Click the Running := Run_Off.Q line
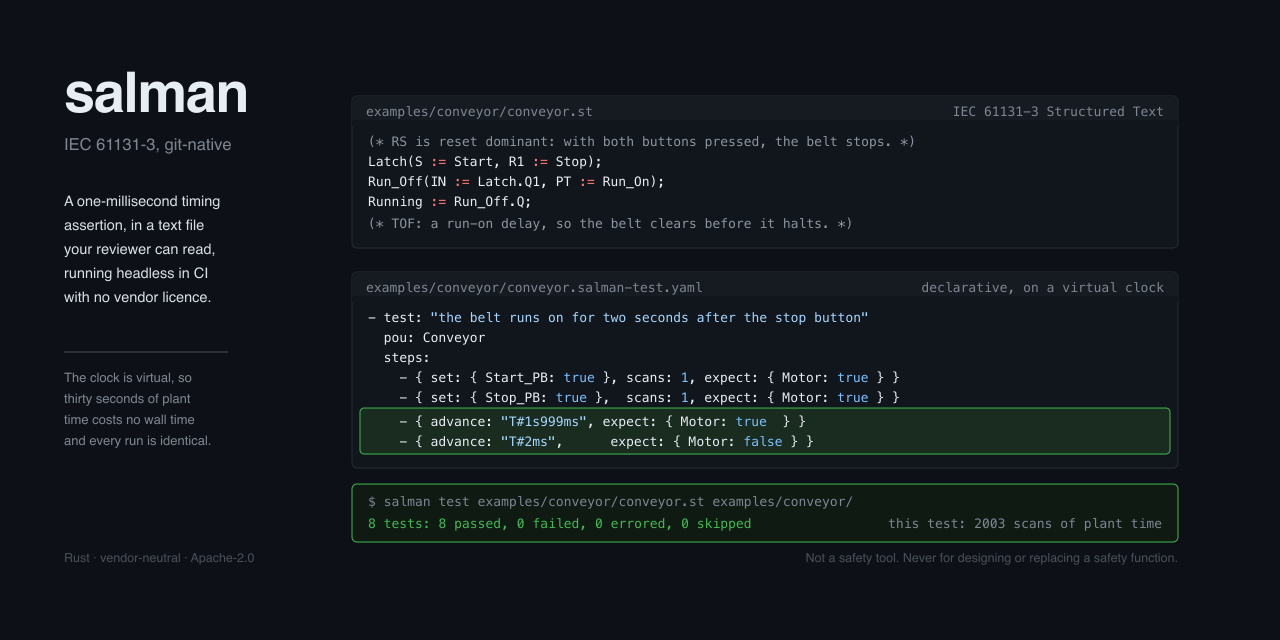Image resolution: width=1280 pixels, height=640 pixels. [x=450, y=202]
